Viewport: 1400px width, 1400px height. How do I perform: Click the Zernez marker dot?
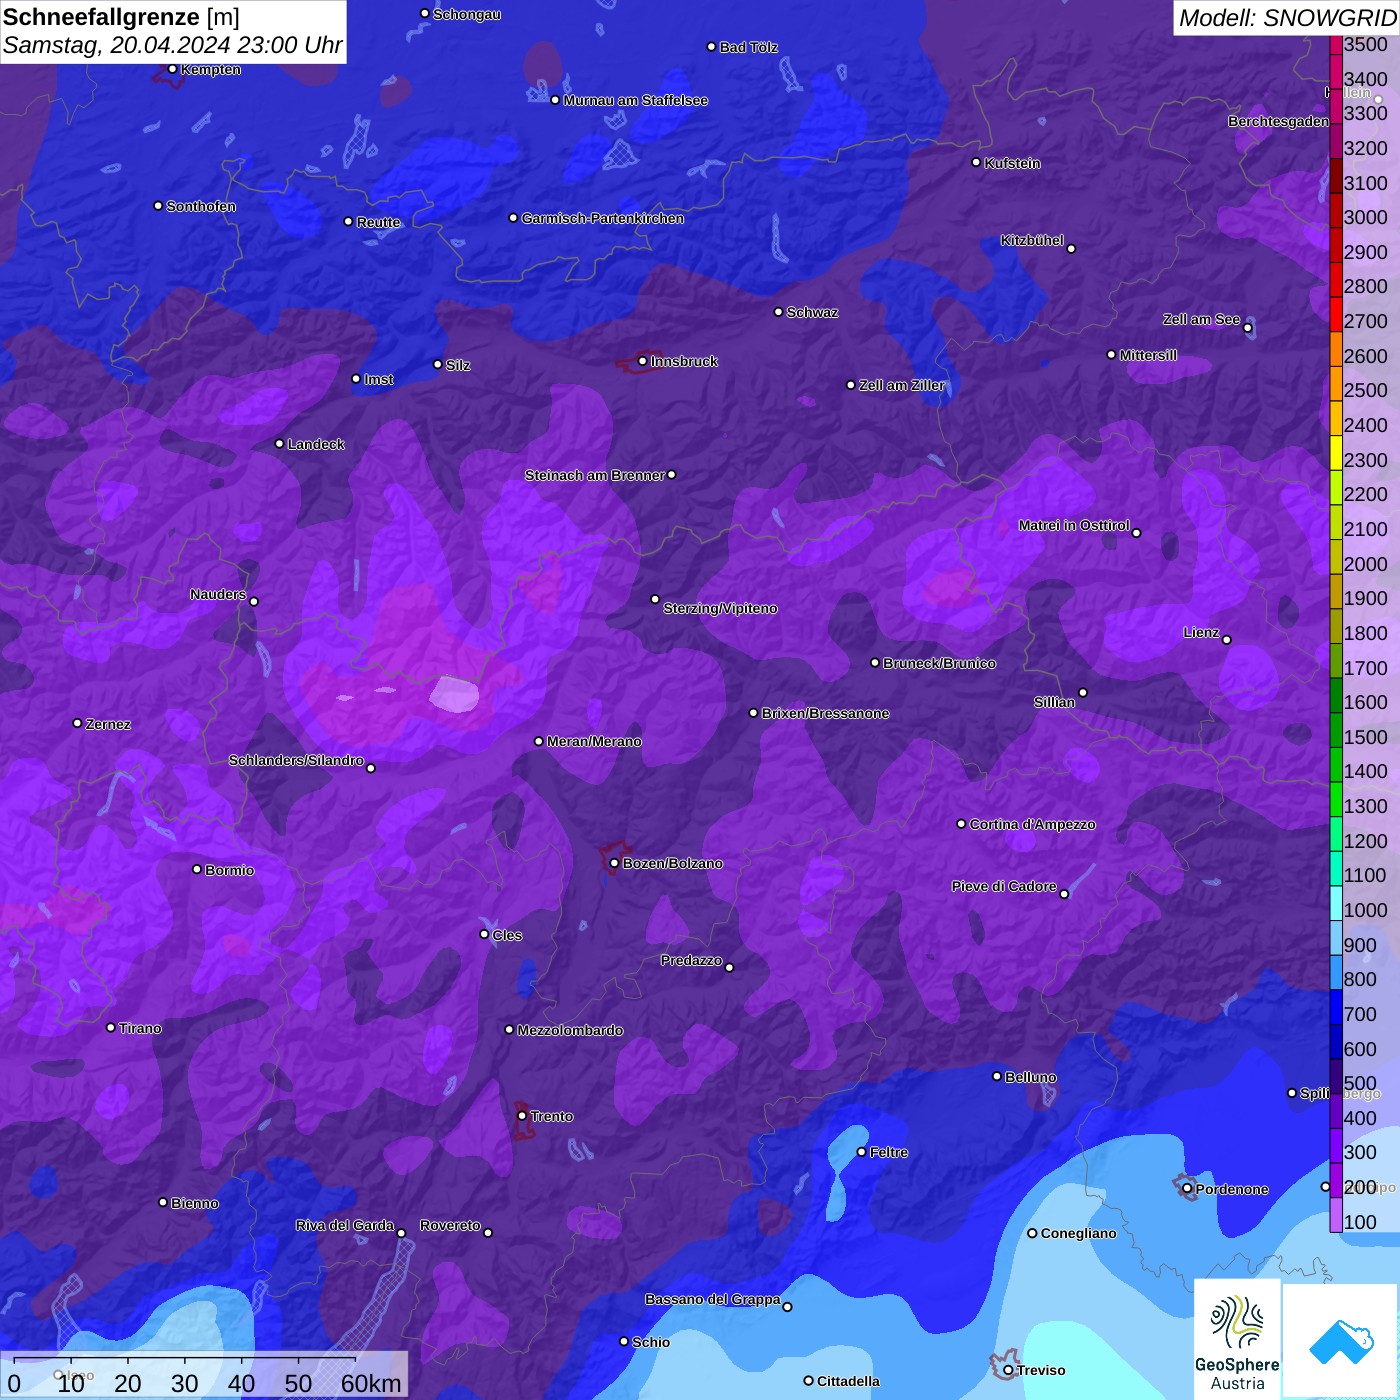coord(78,723)
